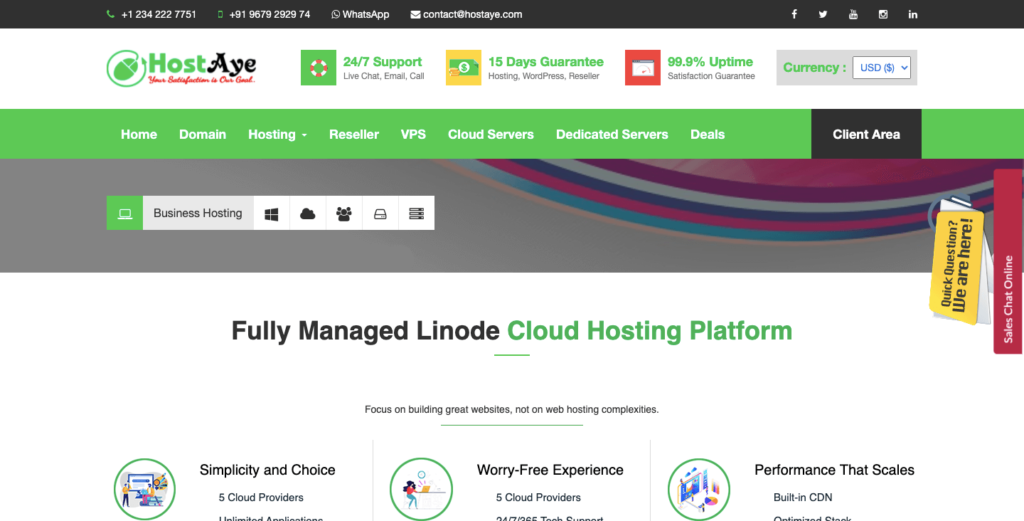This screenshot has width=1024, height=521.
Task: Open the Cloud Servers menu item
Action: tap(491, 134)
